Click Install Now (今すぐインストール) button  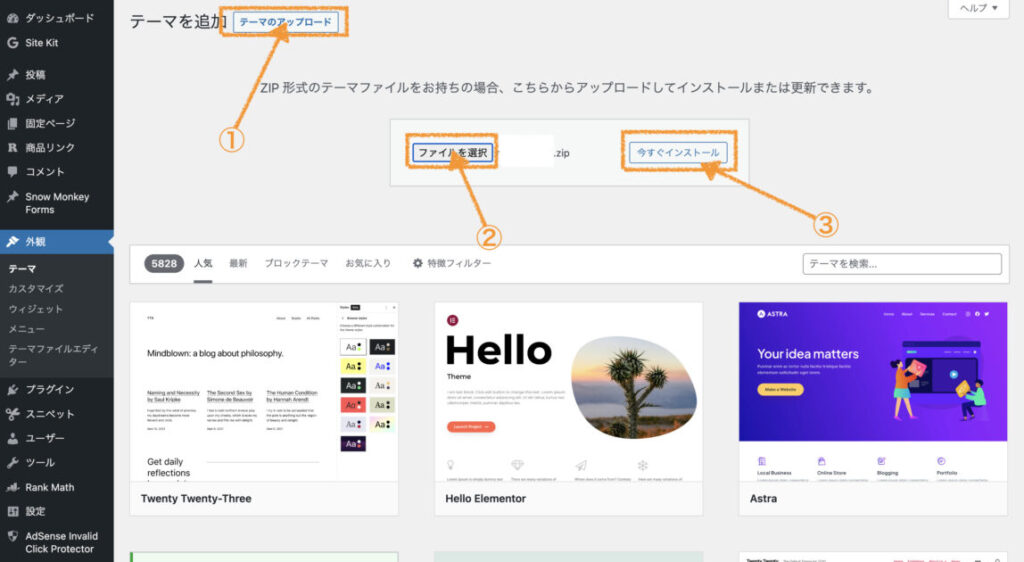tap(677, 153)
